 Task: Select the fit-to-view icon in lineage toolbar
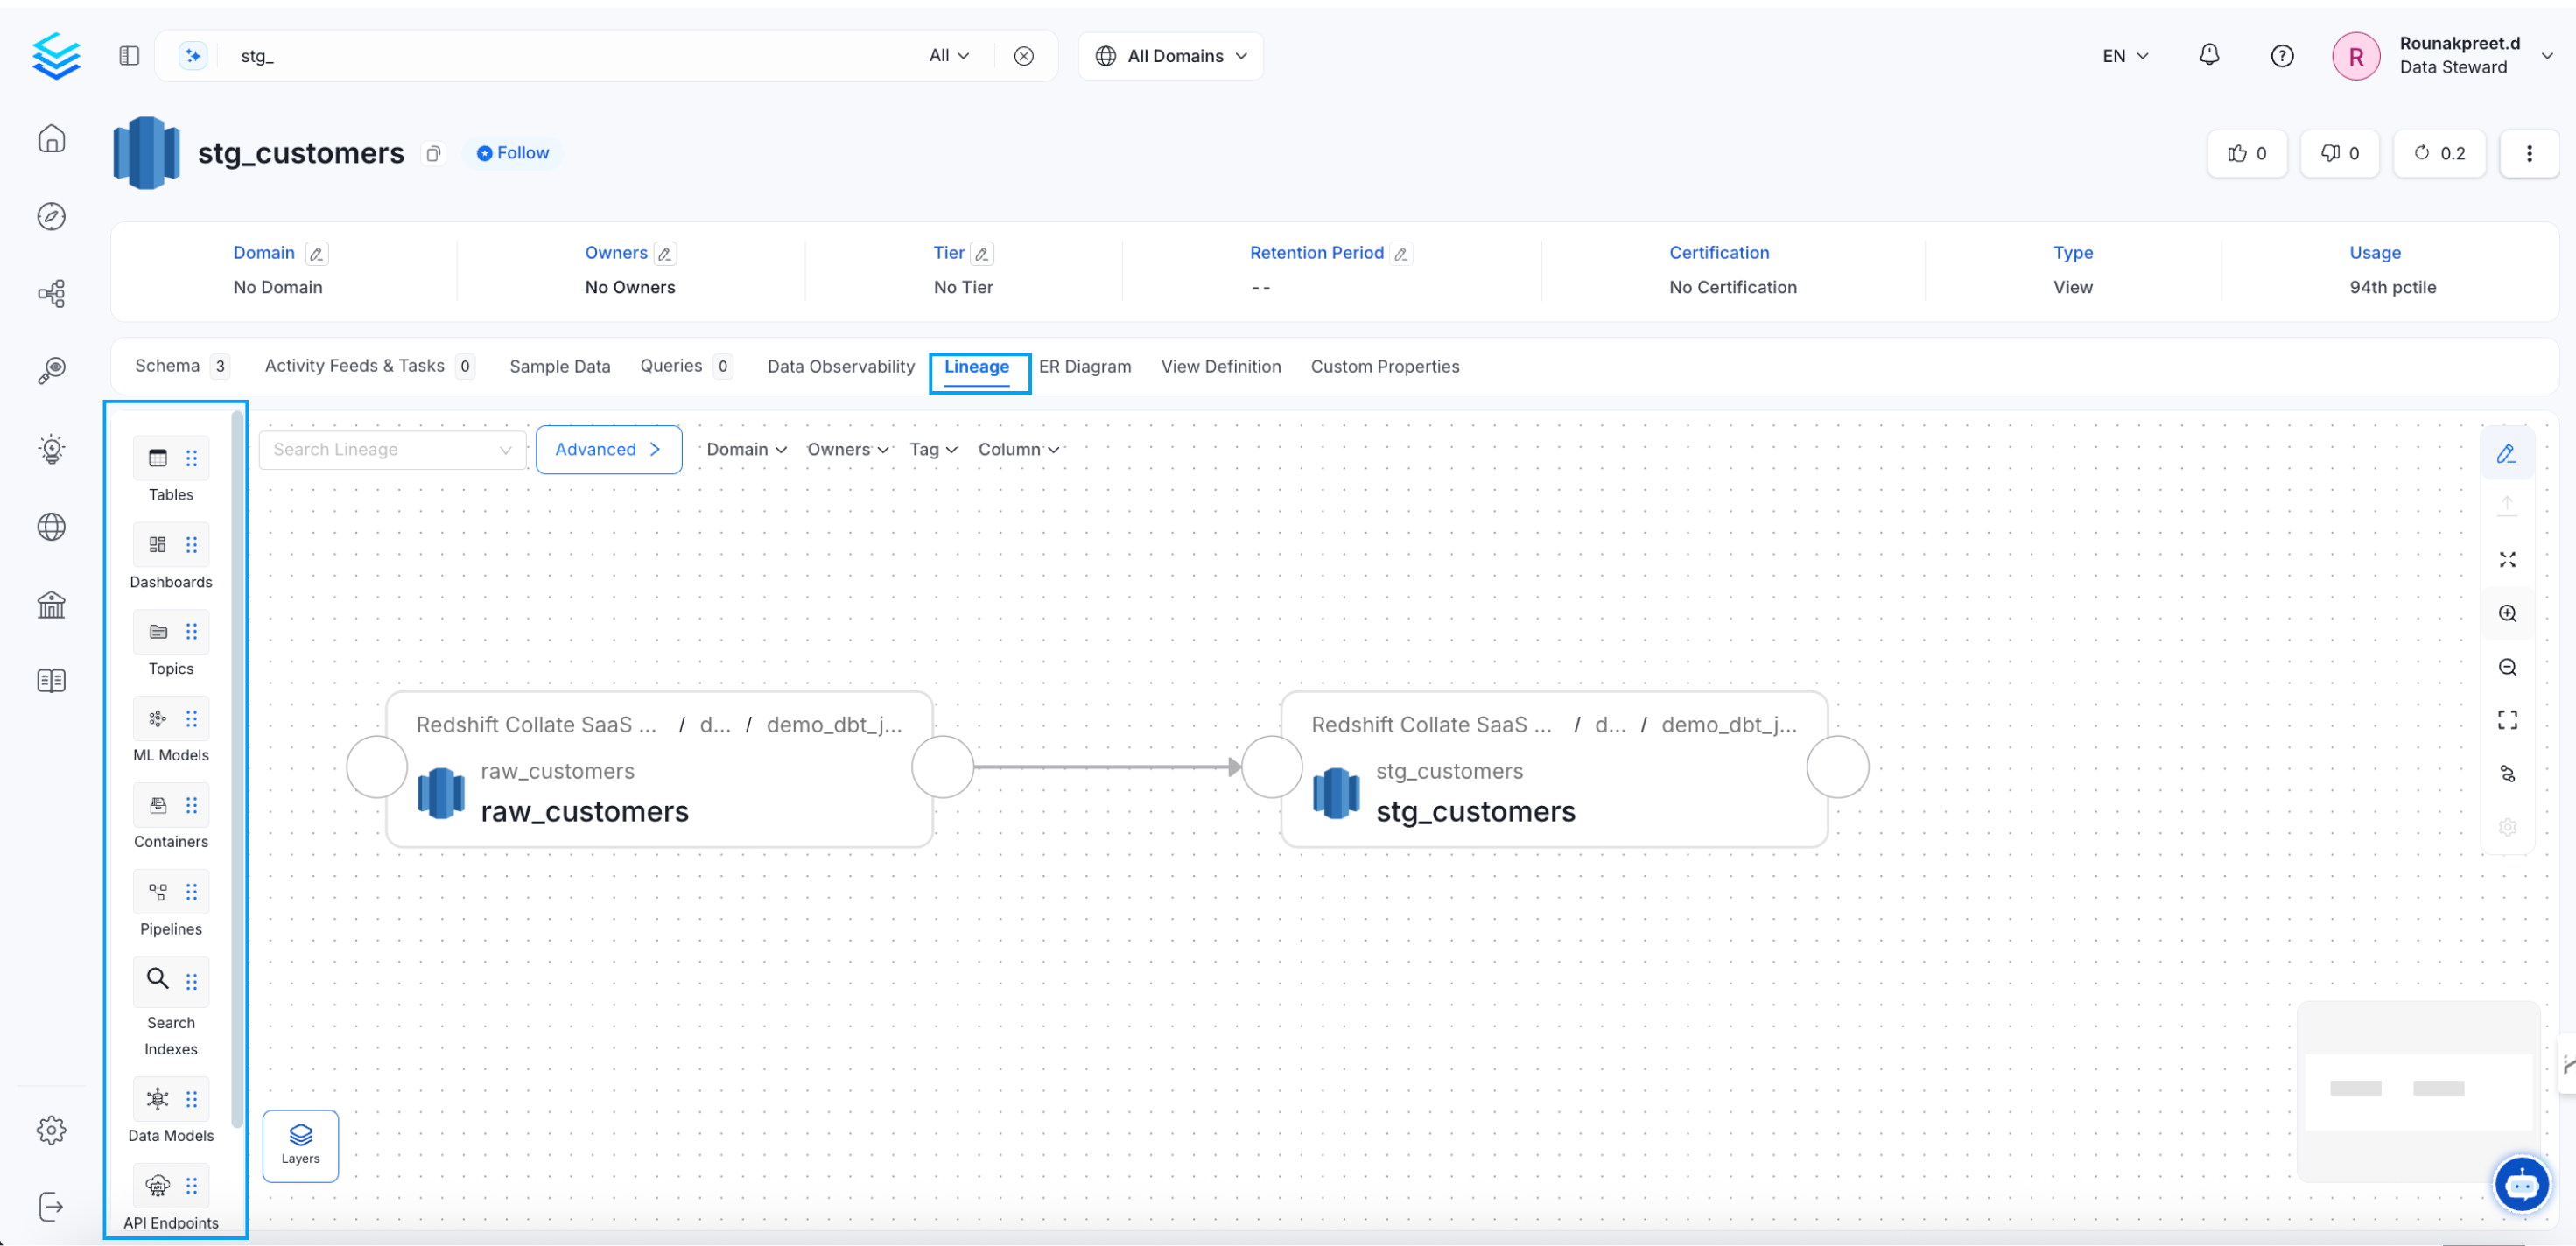pyautogui.click(x=2507, y=559)
